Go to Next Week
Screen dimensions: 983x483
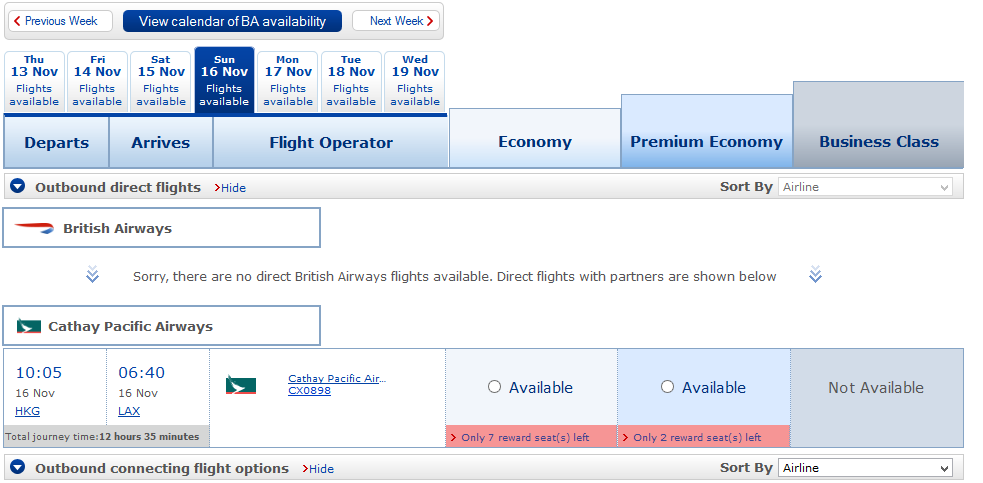tap(396, 21)
